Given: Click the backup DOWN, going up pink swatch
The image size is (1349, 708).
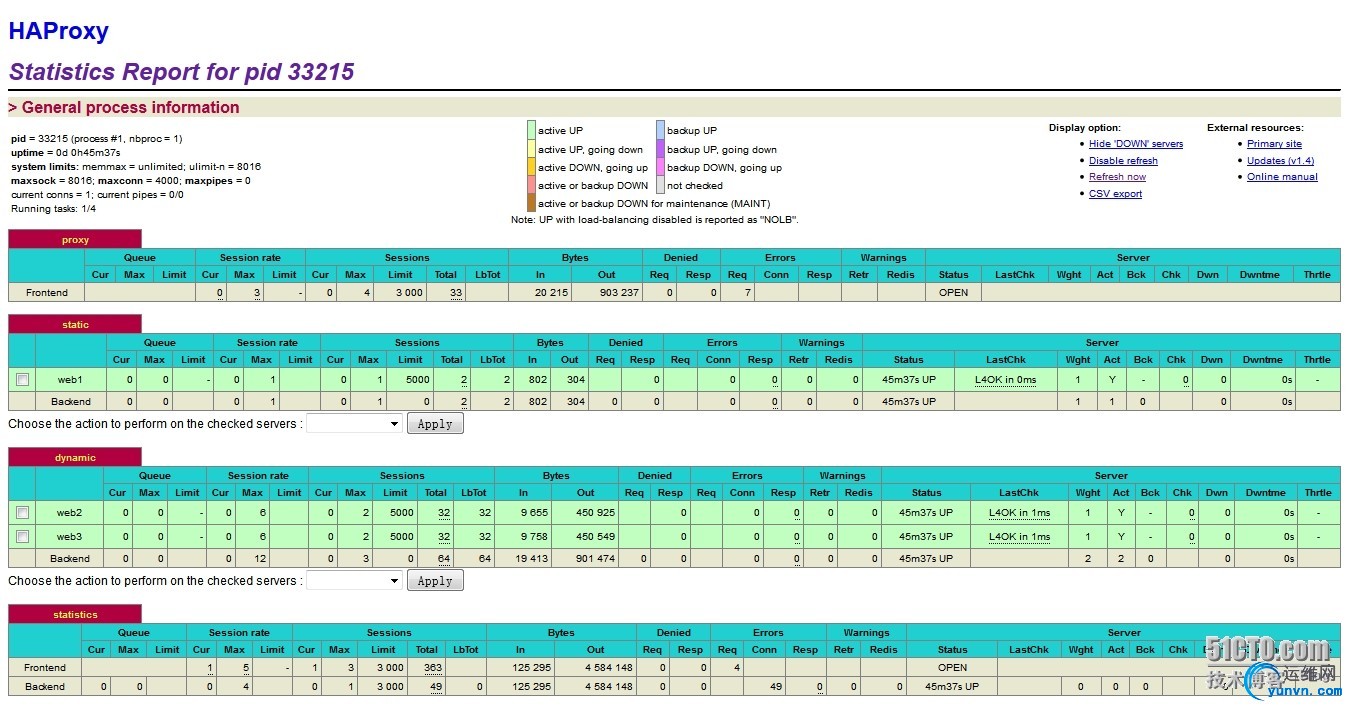Looking at the screenshot, I should click(660, 167).
